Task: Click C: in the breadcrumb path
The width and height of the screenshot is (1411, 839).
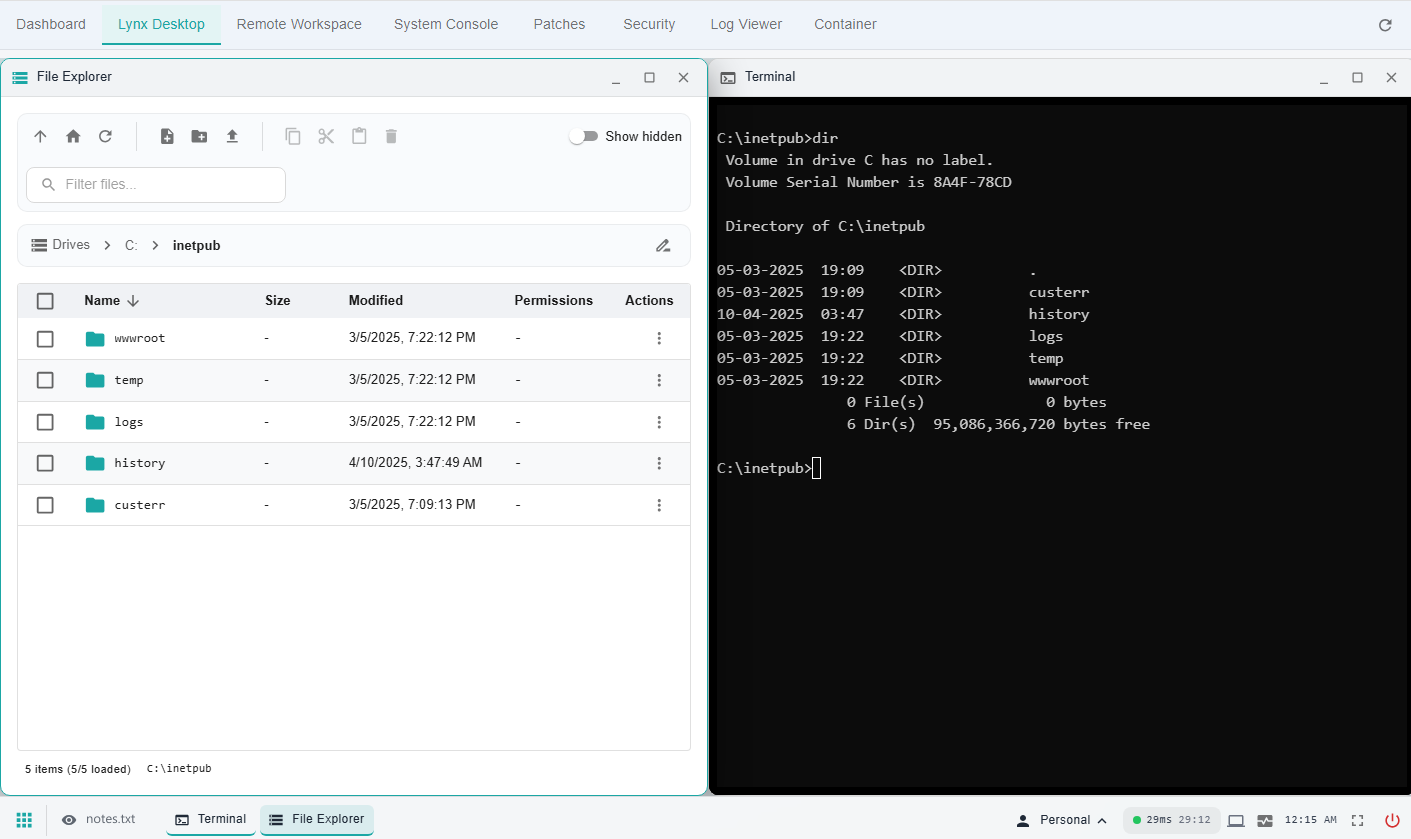Action: (x=131, y=245)
